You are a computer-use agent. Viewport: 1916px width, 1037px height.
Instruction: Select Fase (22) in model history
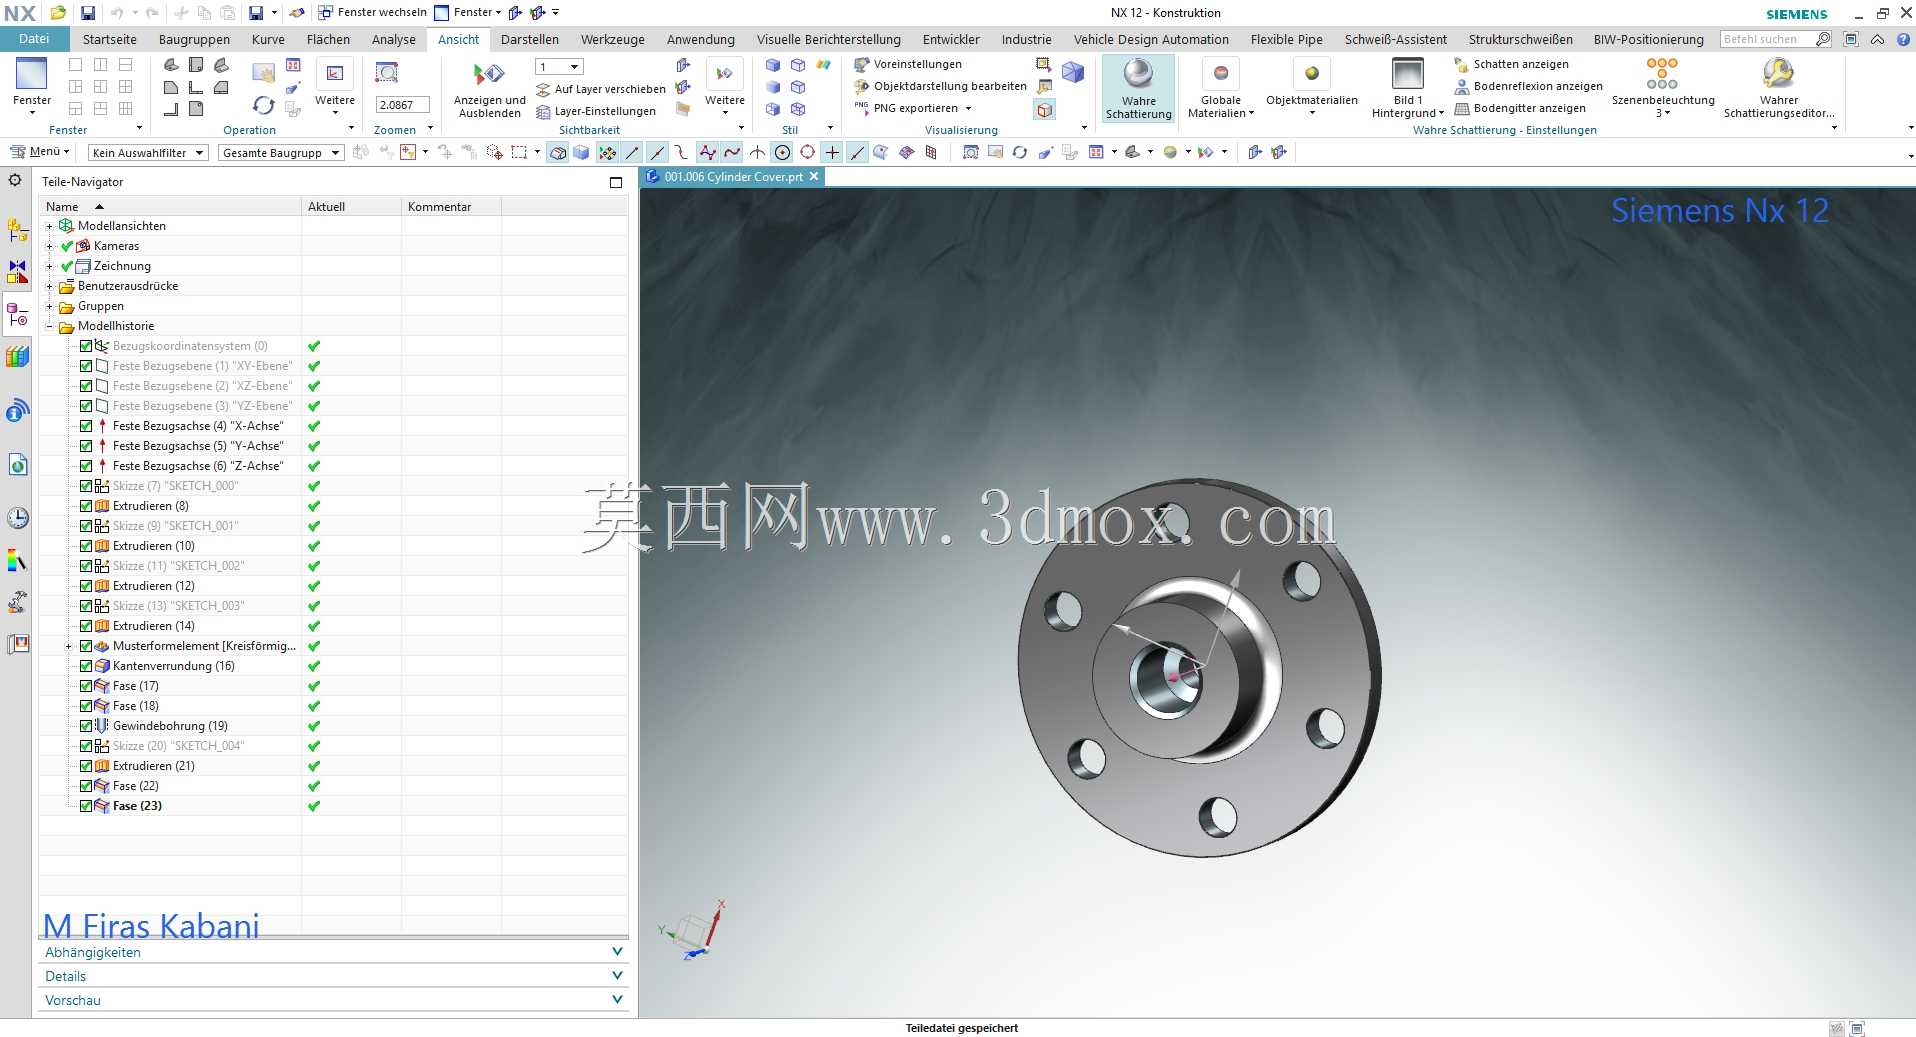tap(135, 786)
